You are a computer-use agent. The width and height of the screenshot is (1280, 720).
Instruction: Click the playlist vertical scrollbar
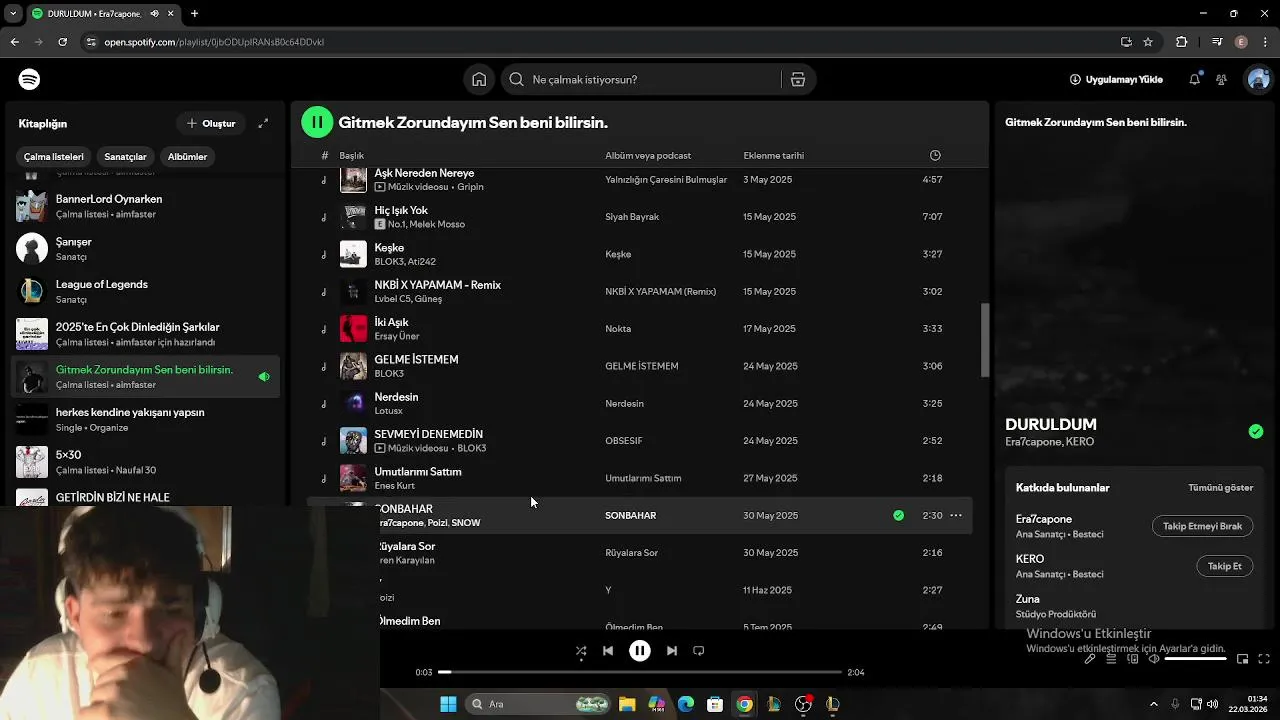click(984, 340)
